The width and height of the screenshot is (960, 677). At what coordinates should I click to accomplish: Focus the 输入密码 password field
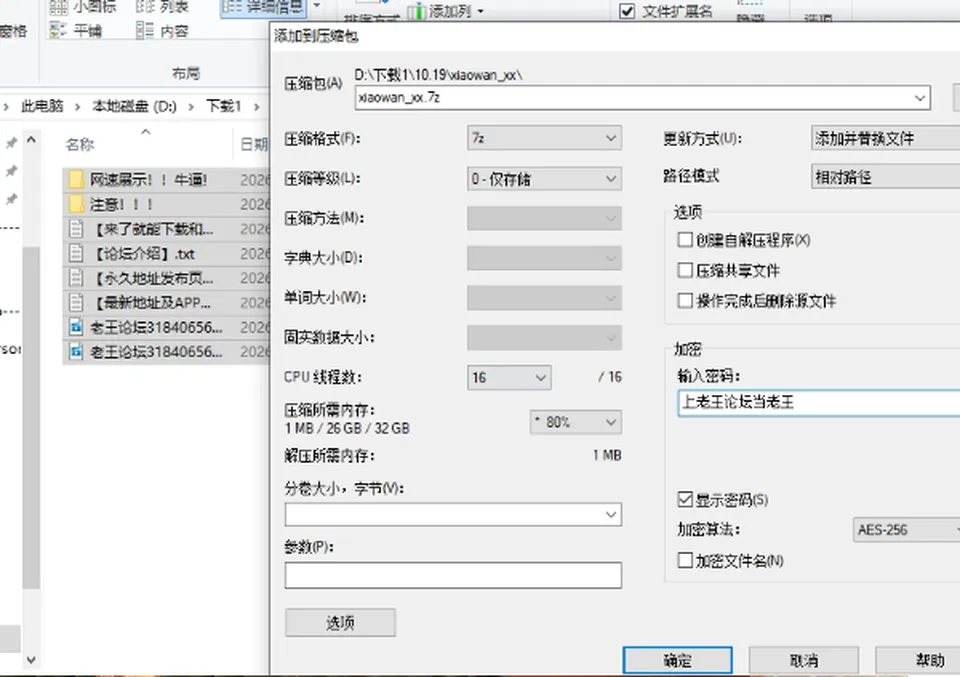[x=819, y=403]
